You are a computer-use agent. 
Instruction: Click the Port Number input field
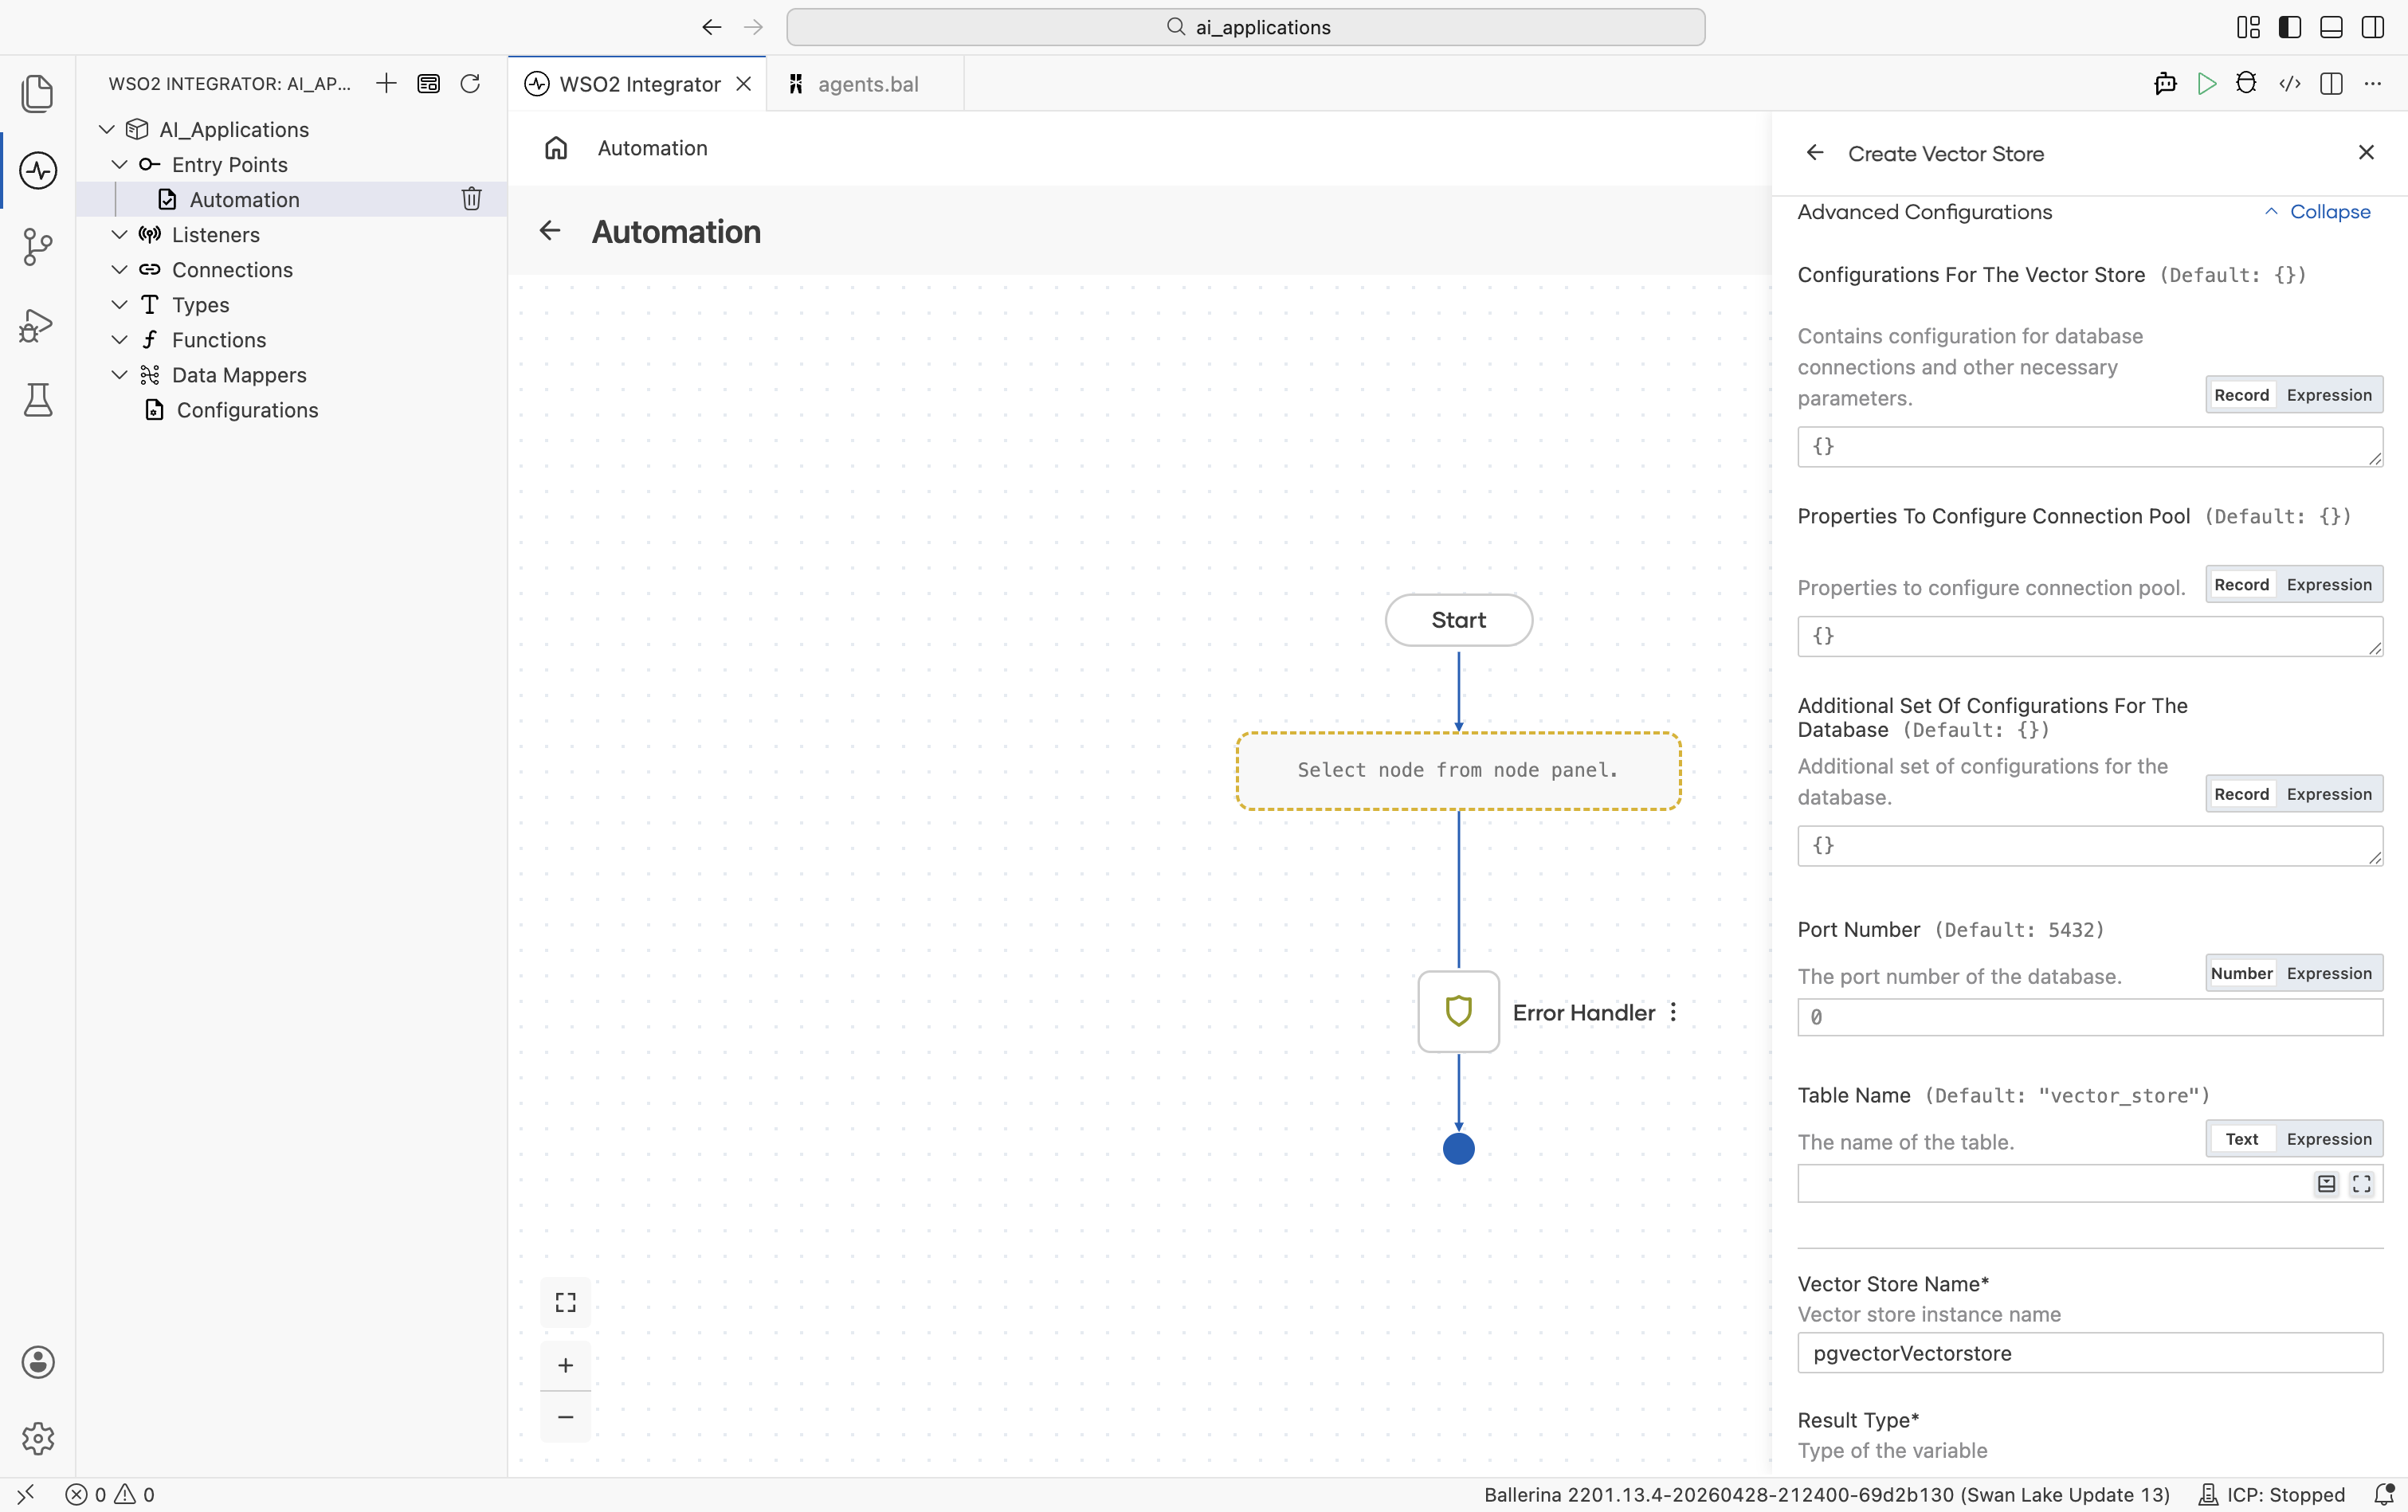[x=2090, y=1017]
